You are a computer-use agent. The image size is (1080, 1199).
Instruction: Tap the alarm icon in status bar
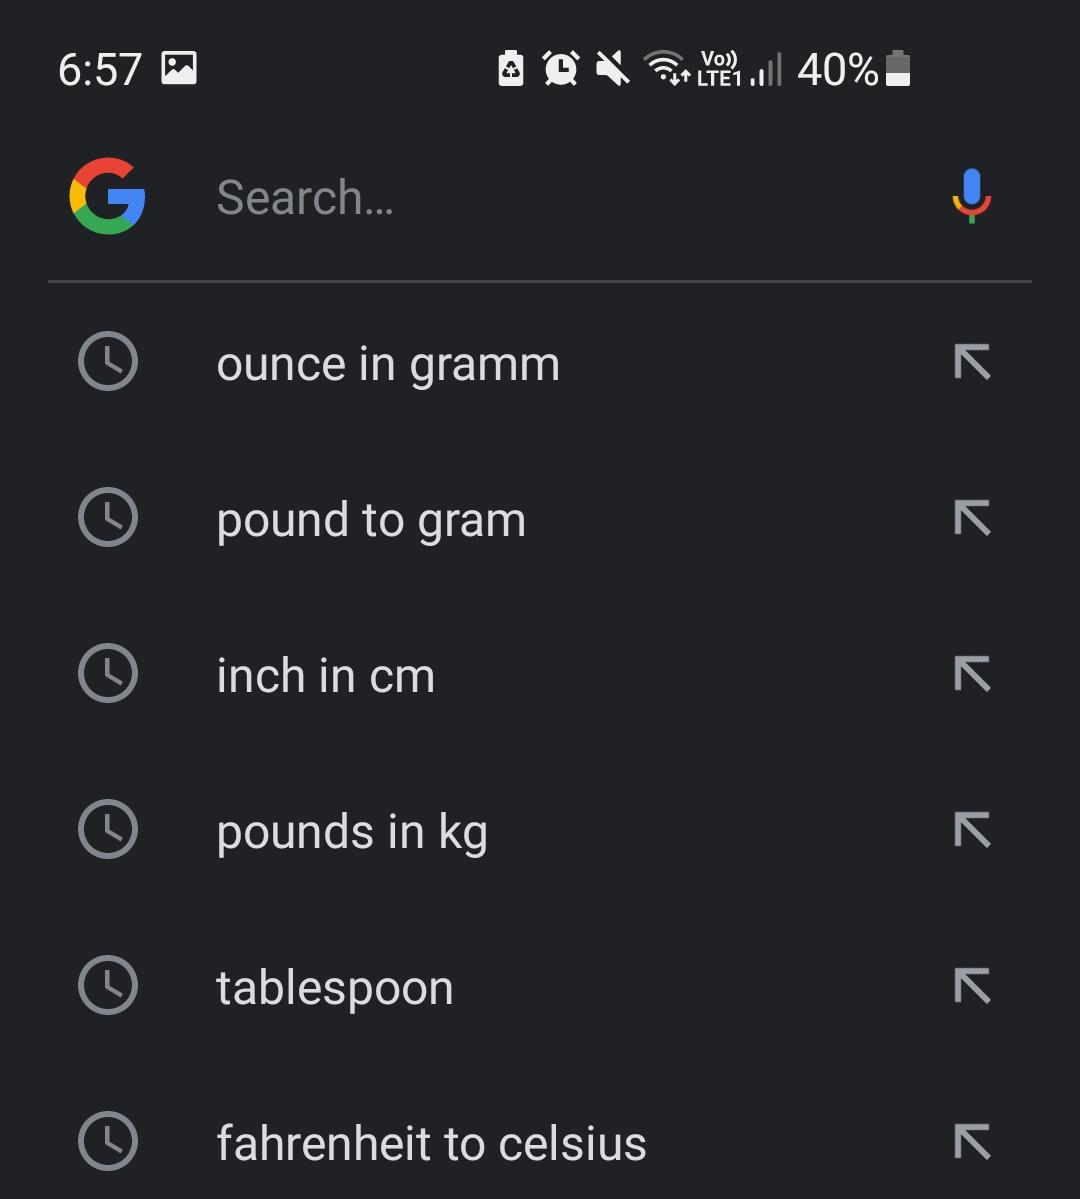[x=561, y=69]
